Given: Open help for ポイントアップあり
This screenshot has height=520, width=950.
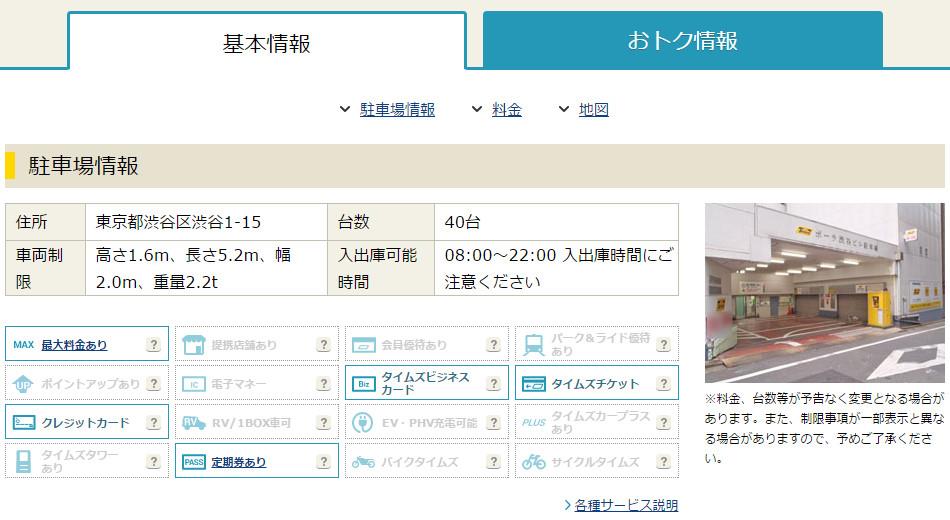Looking at the screenshot, I should click(154, 384).
